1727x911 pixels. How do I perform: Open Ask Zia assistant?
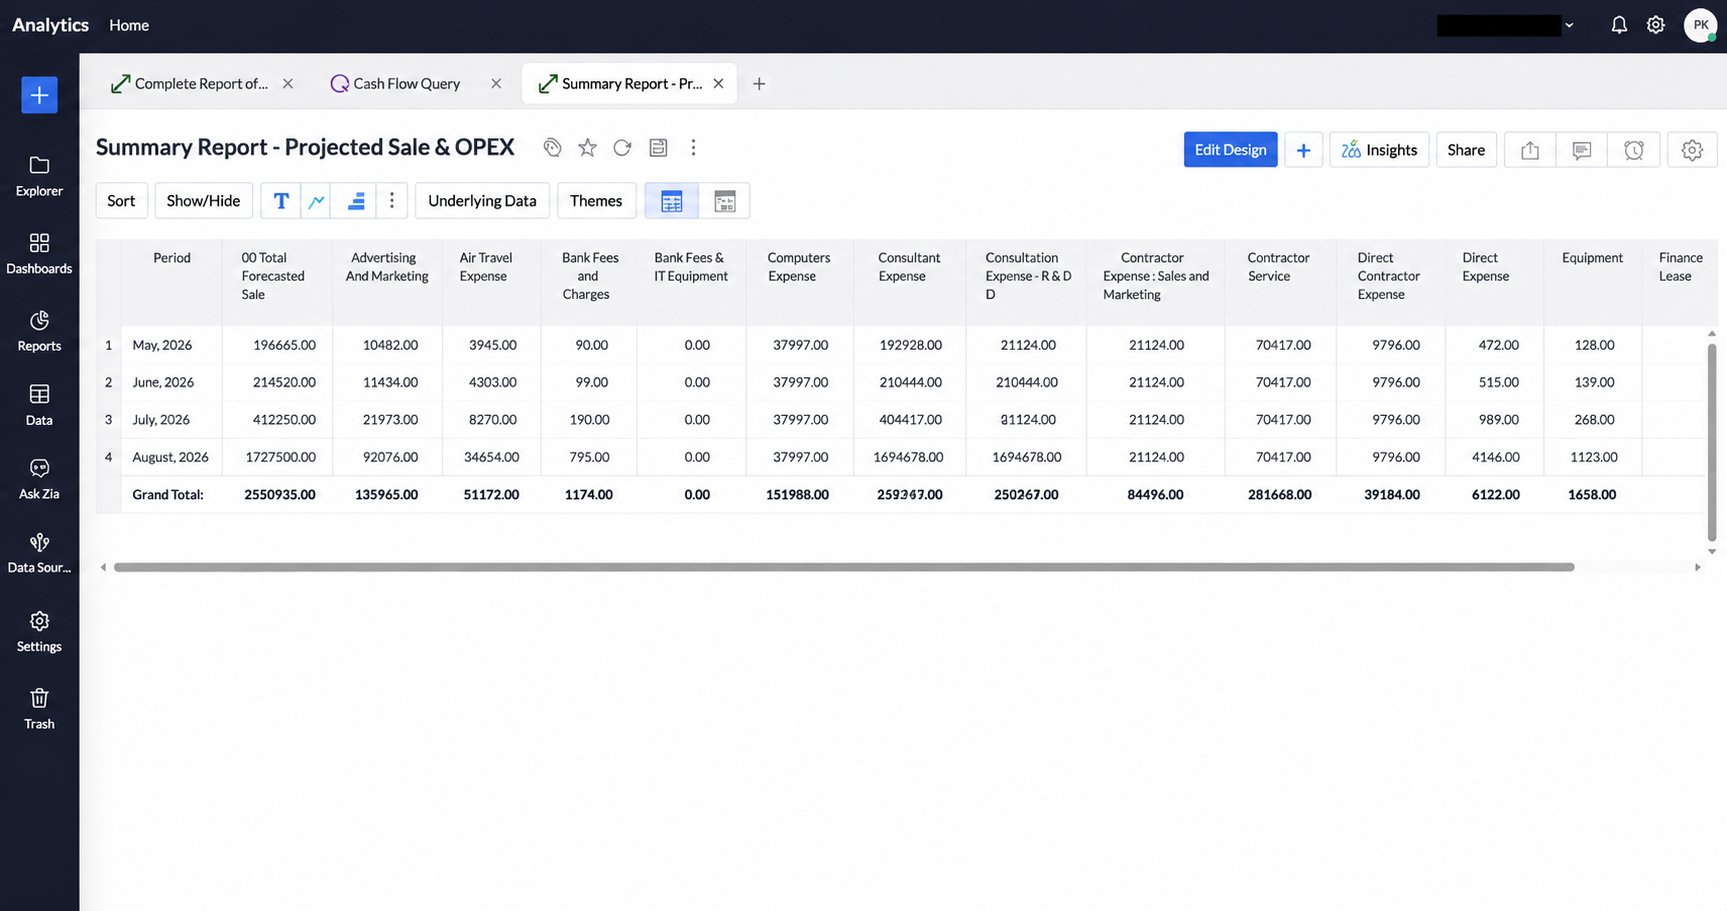pos(39,479)
